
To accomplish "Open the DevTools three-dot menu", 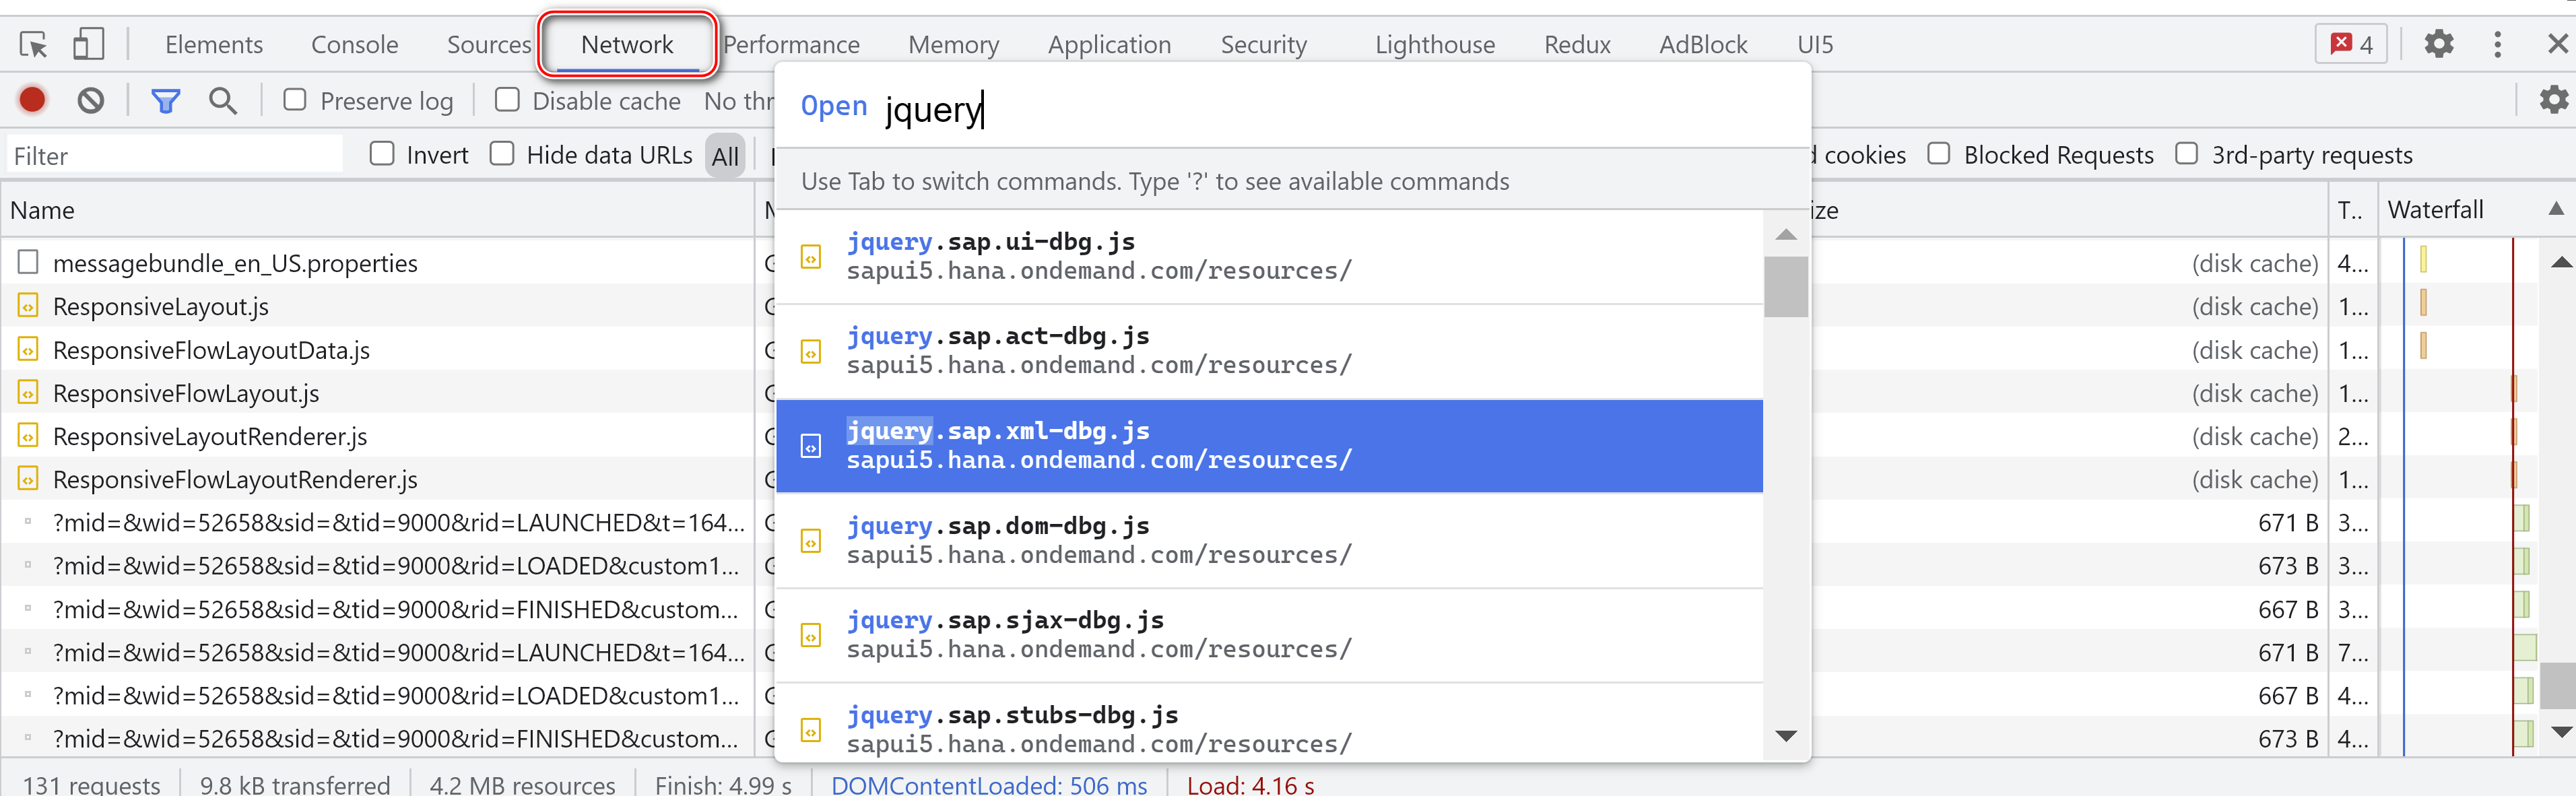I will coord(2497,44).
